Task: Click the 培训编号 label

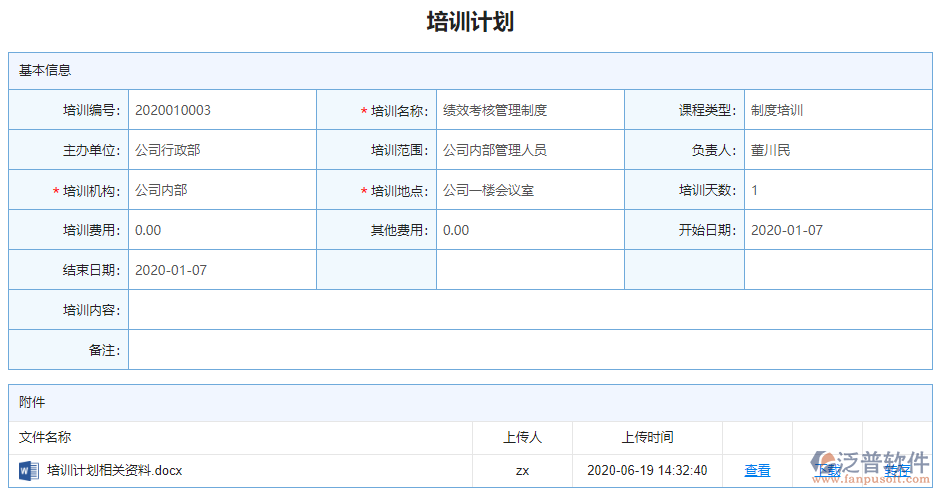Action: coord(91,110)
